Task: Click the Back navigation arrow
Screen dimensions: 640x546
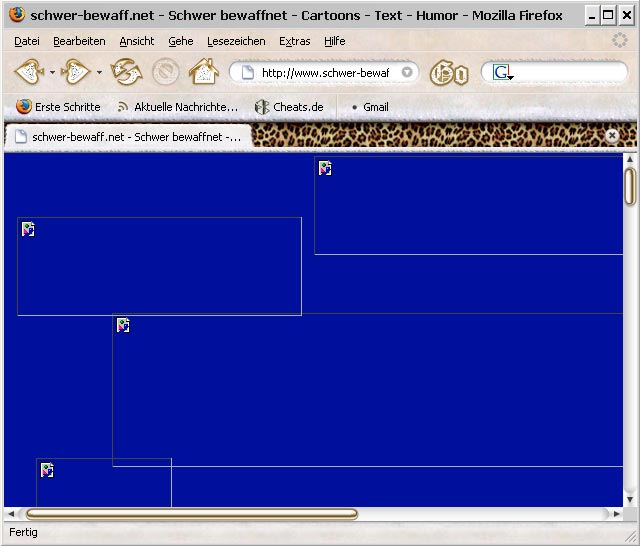Action: tap(28, 72)
